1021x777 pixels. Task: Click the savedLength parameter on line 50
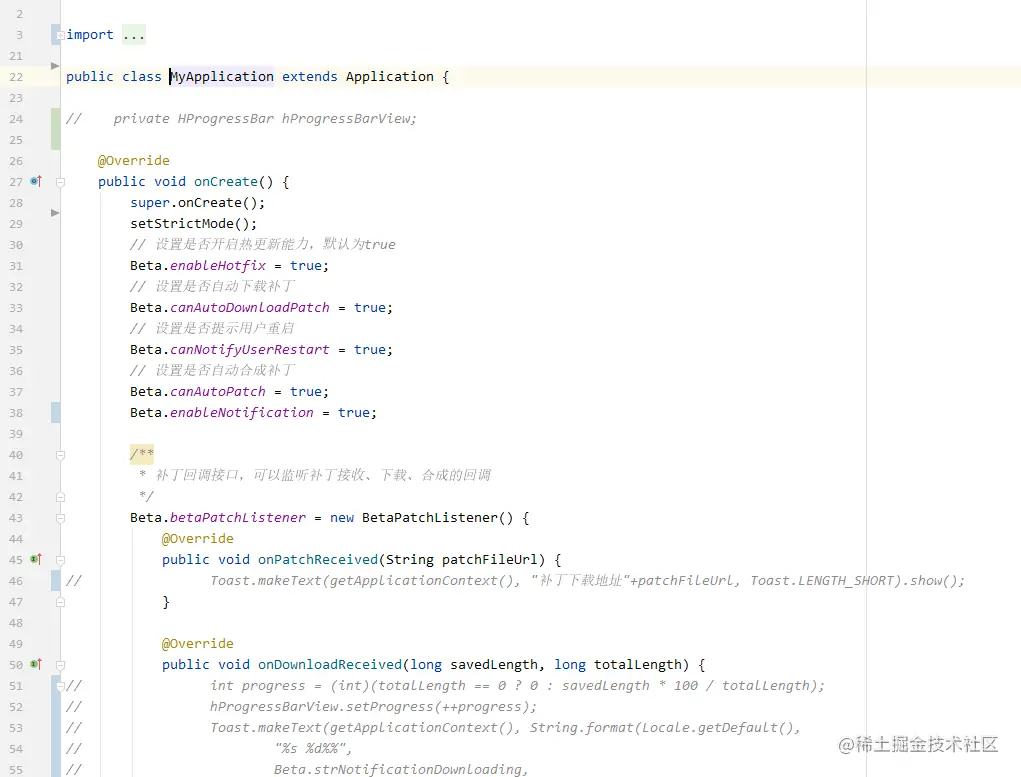(494, 664)
